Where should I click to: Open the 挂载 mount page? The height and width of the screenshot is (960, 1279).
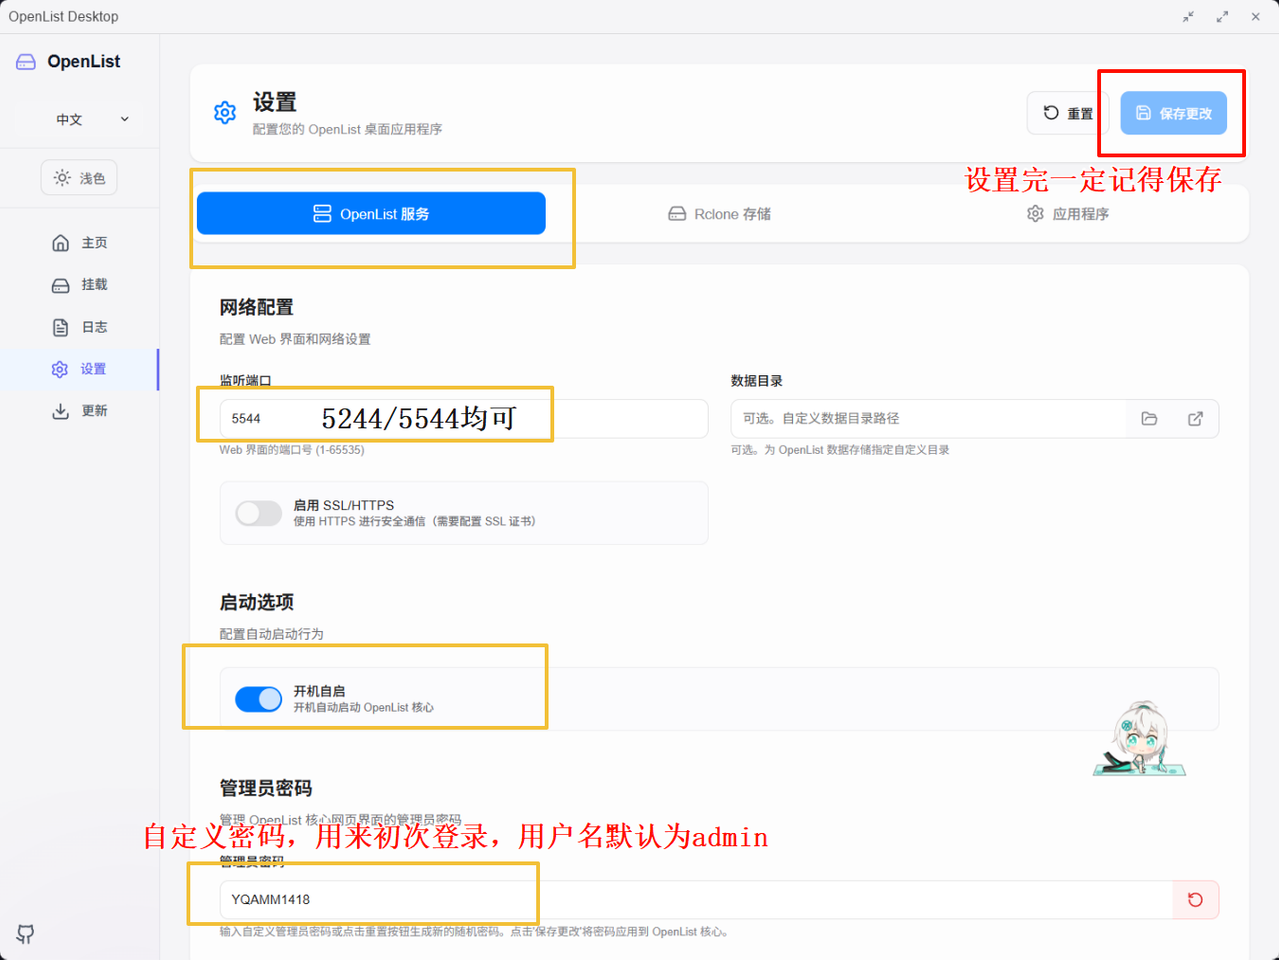(x=80, y=285)
